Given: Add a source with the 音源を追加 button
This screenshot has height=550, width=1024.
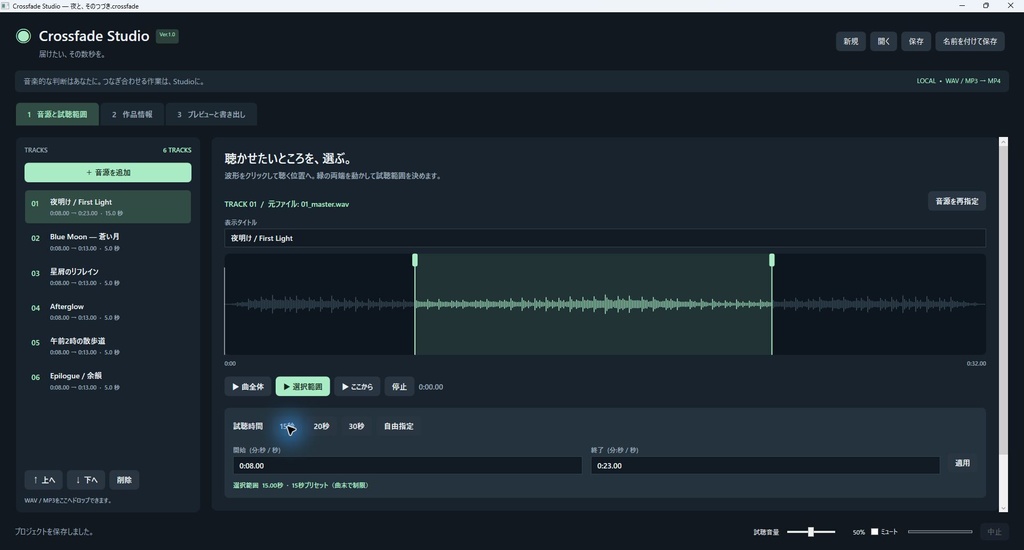Looking at the screenshot, I should coord(108,172).
